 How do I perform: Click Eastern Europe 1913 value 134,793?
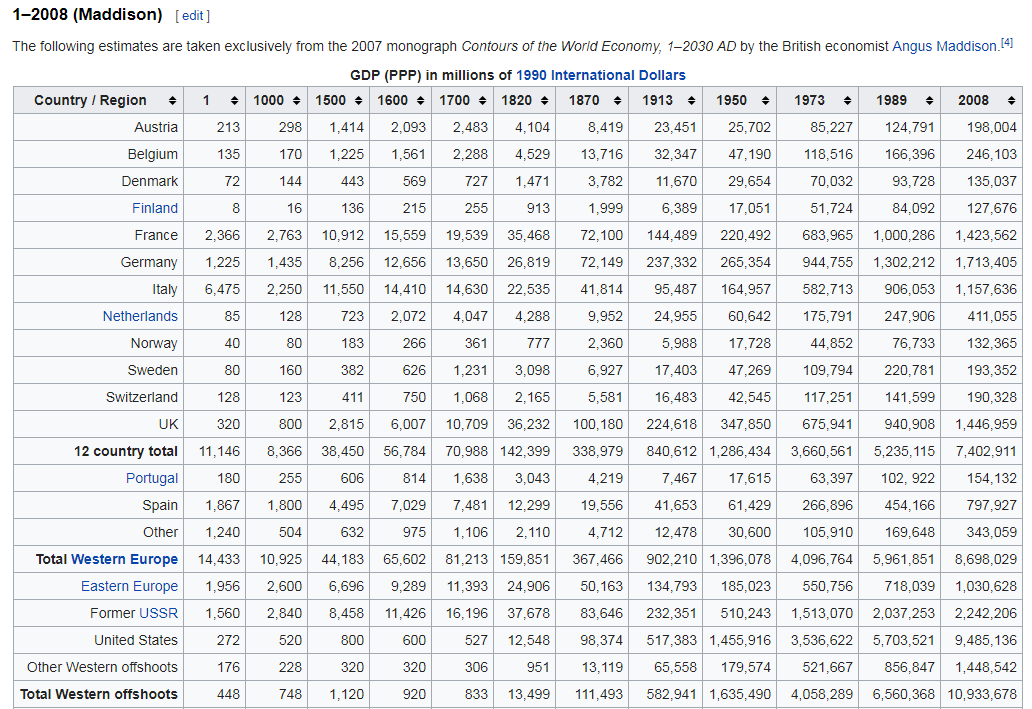point(671,586)
